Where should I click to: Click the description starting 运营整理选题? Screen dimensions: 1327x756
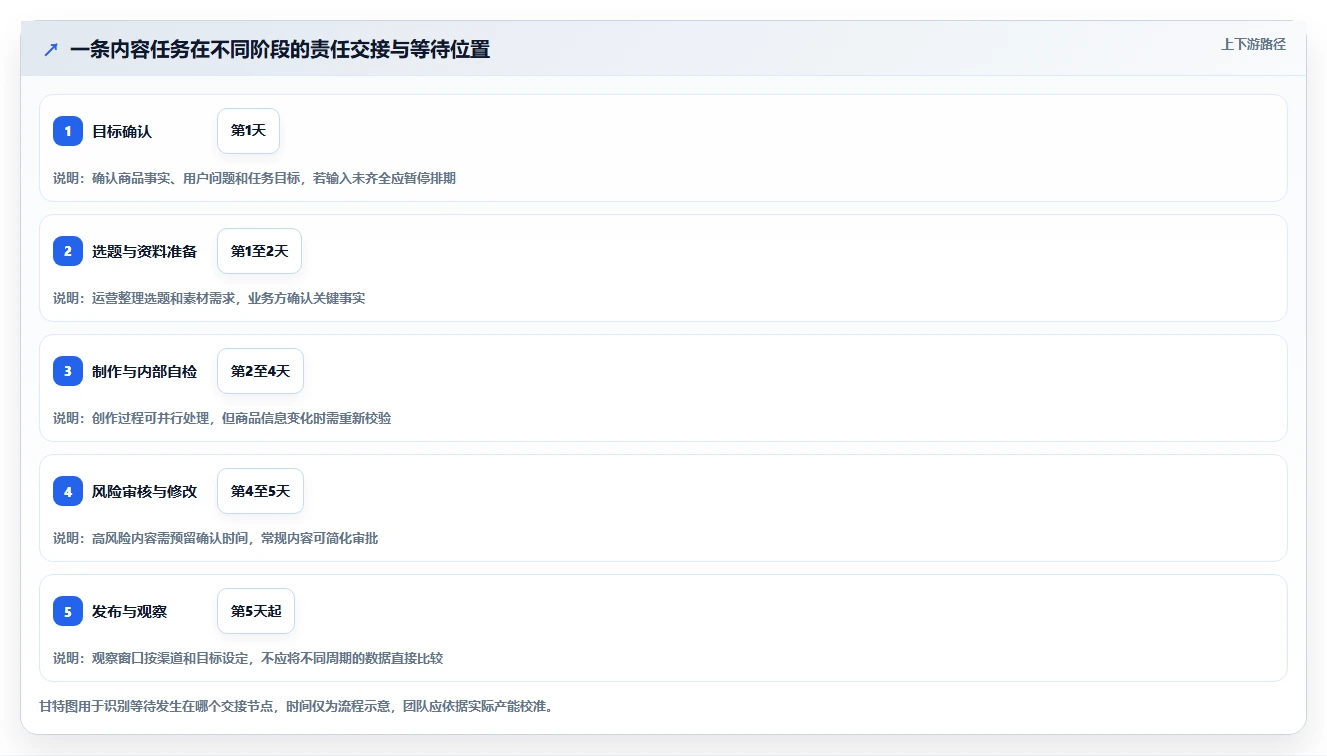coord(209,298)
